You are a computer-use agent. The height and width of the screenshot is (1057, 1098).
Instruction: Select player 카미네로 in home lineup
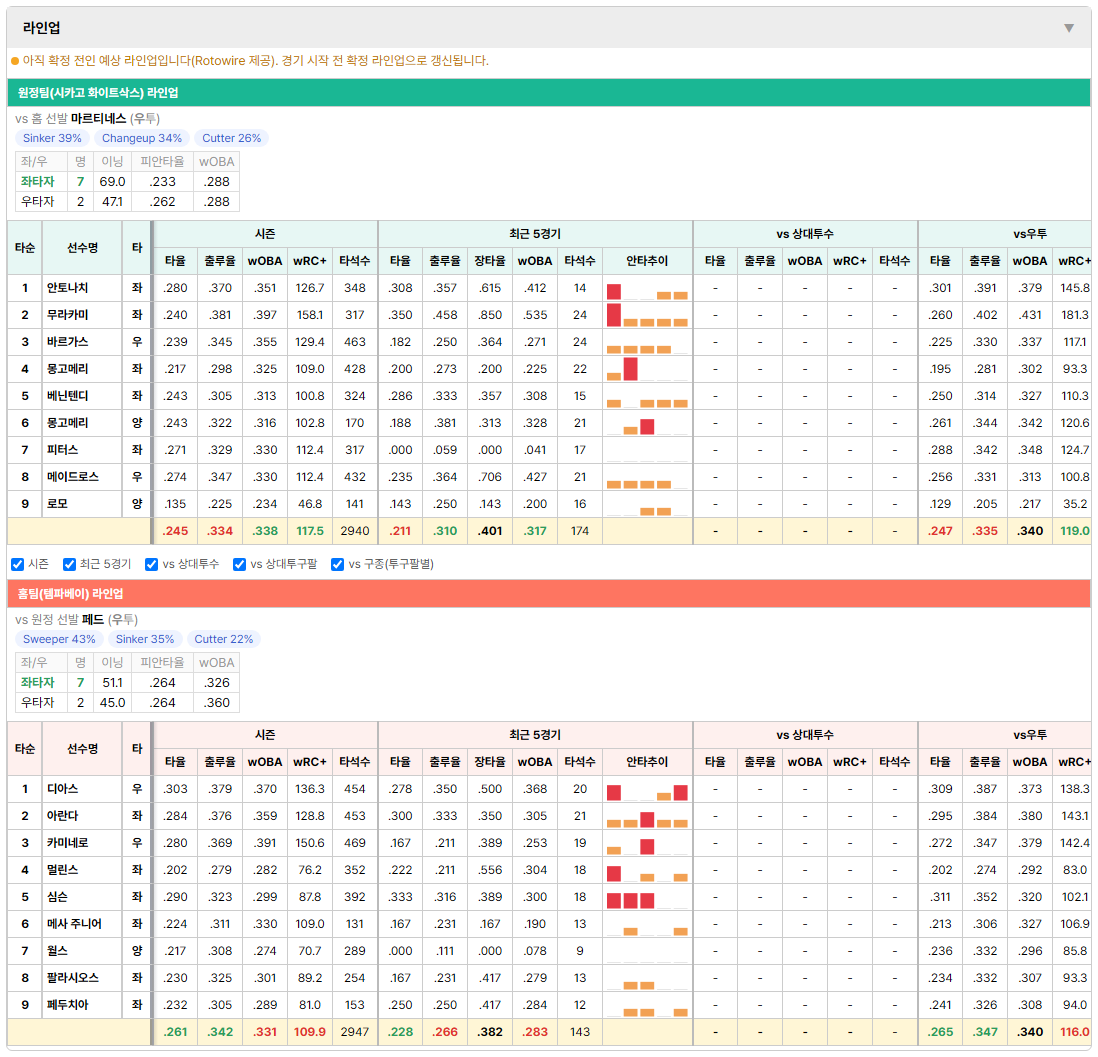(68, 843)
